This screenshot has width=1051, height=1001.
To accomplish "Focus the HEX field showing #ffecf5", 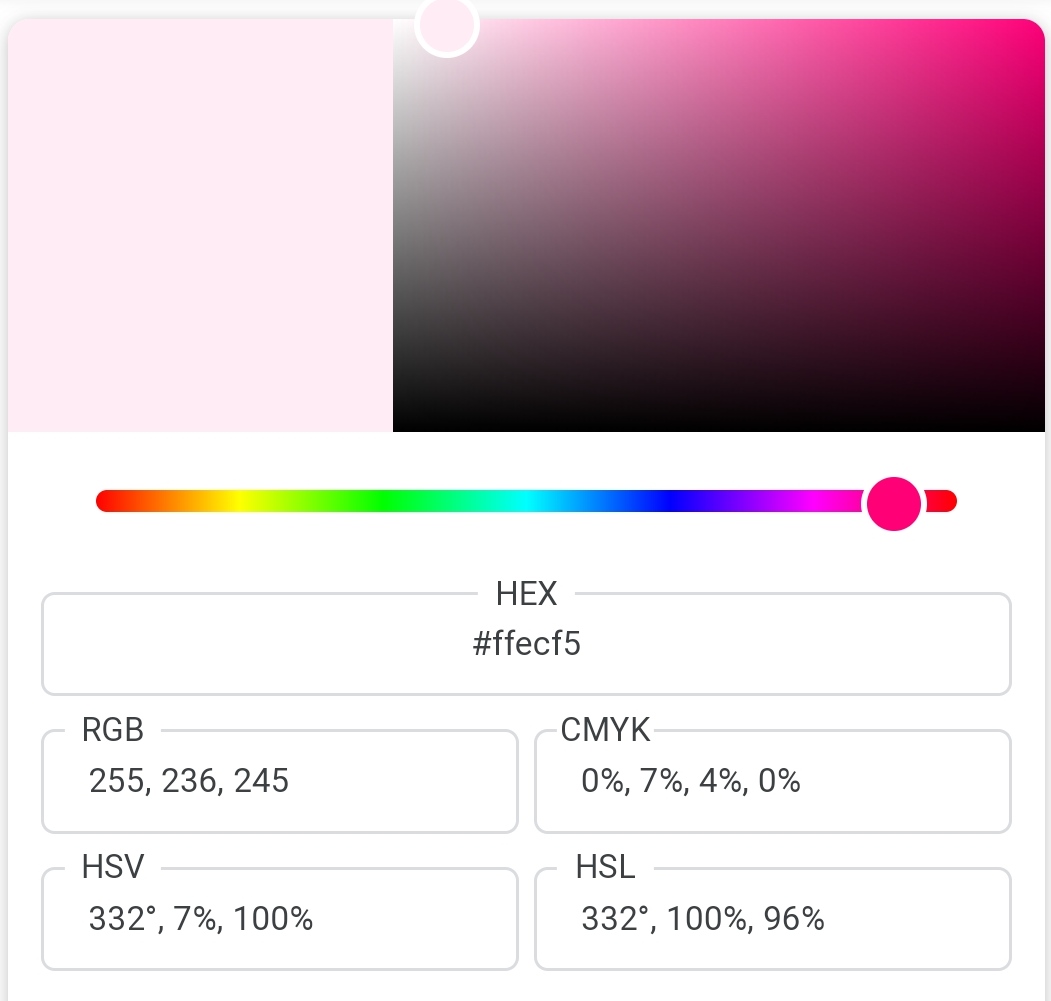I will point(526,645).
